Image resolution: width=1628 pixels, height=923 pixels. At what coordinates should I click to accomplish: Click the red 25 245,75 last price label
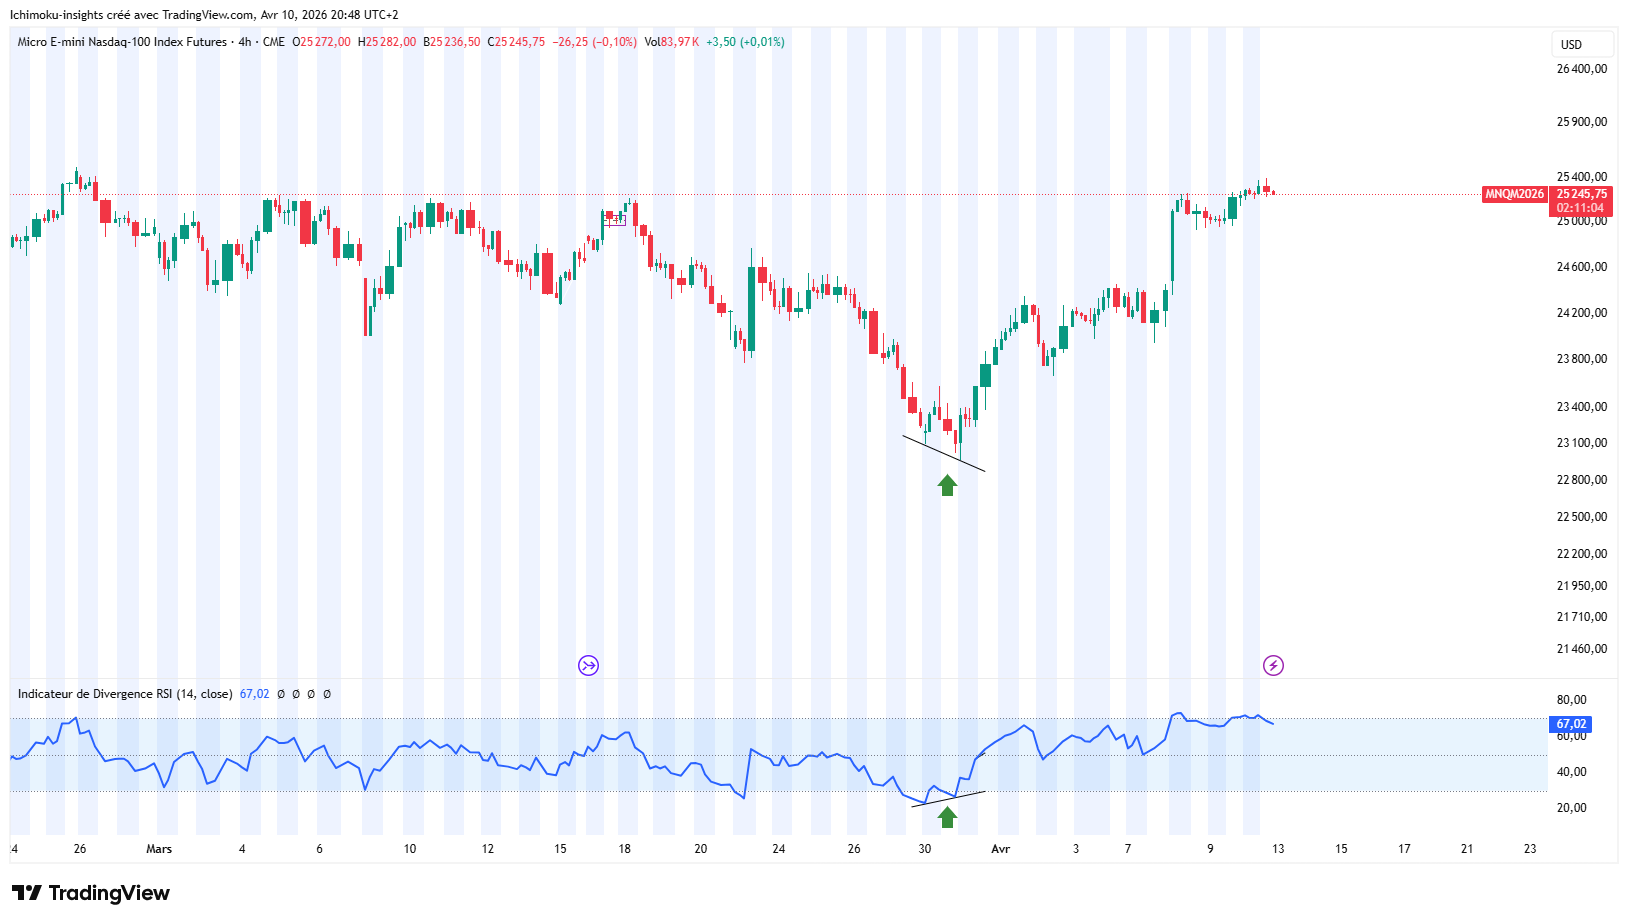(1581, 194)
